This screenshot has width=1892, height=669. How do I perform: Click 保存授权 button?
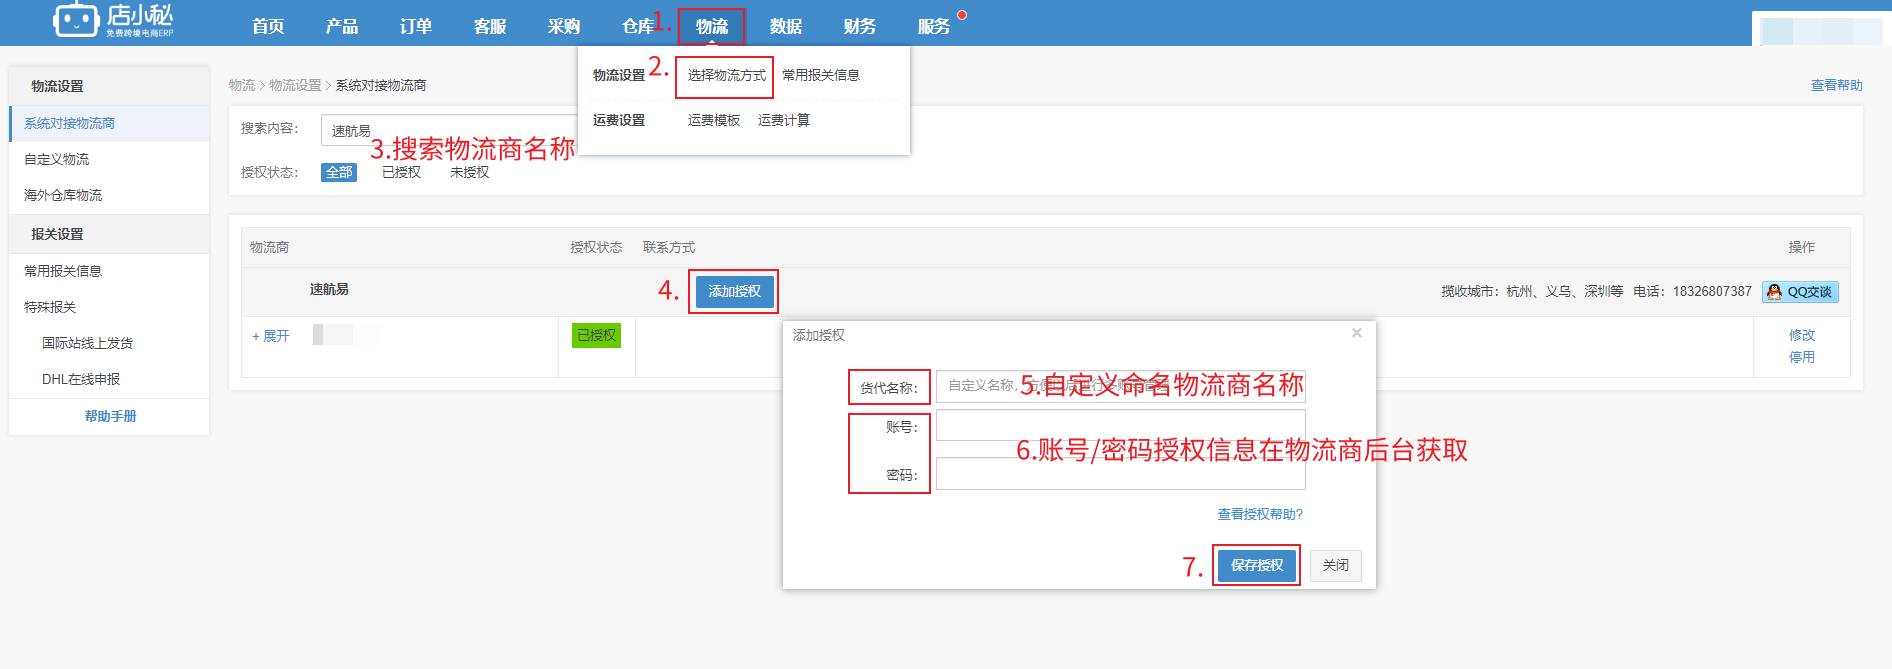1257,566
